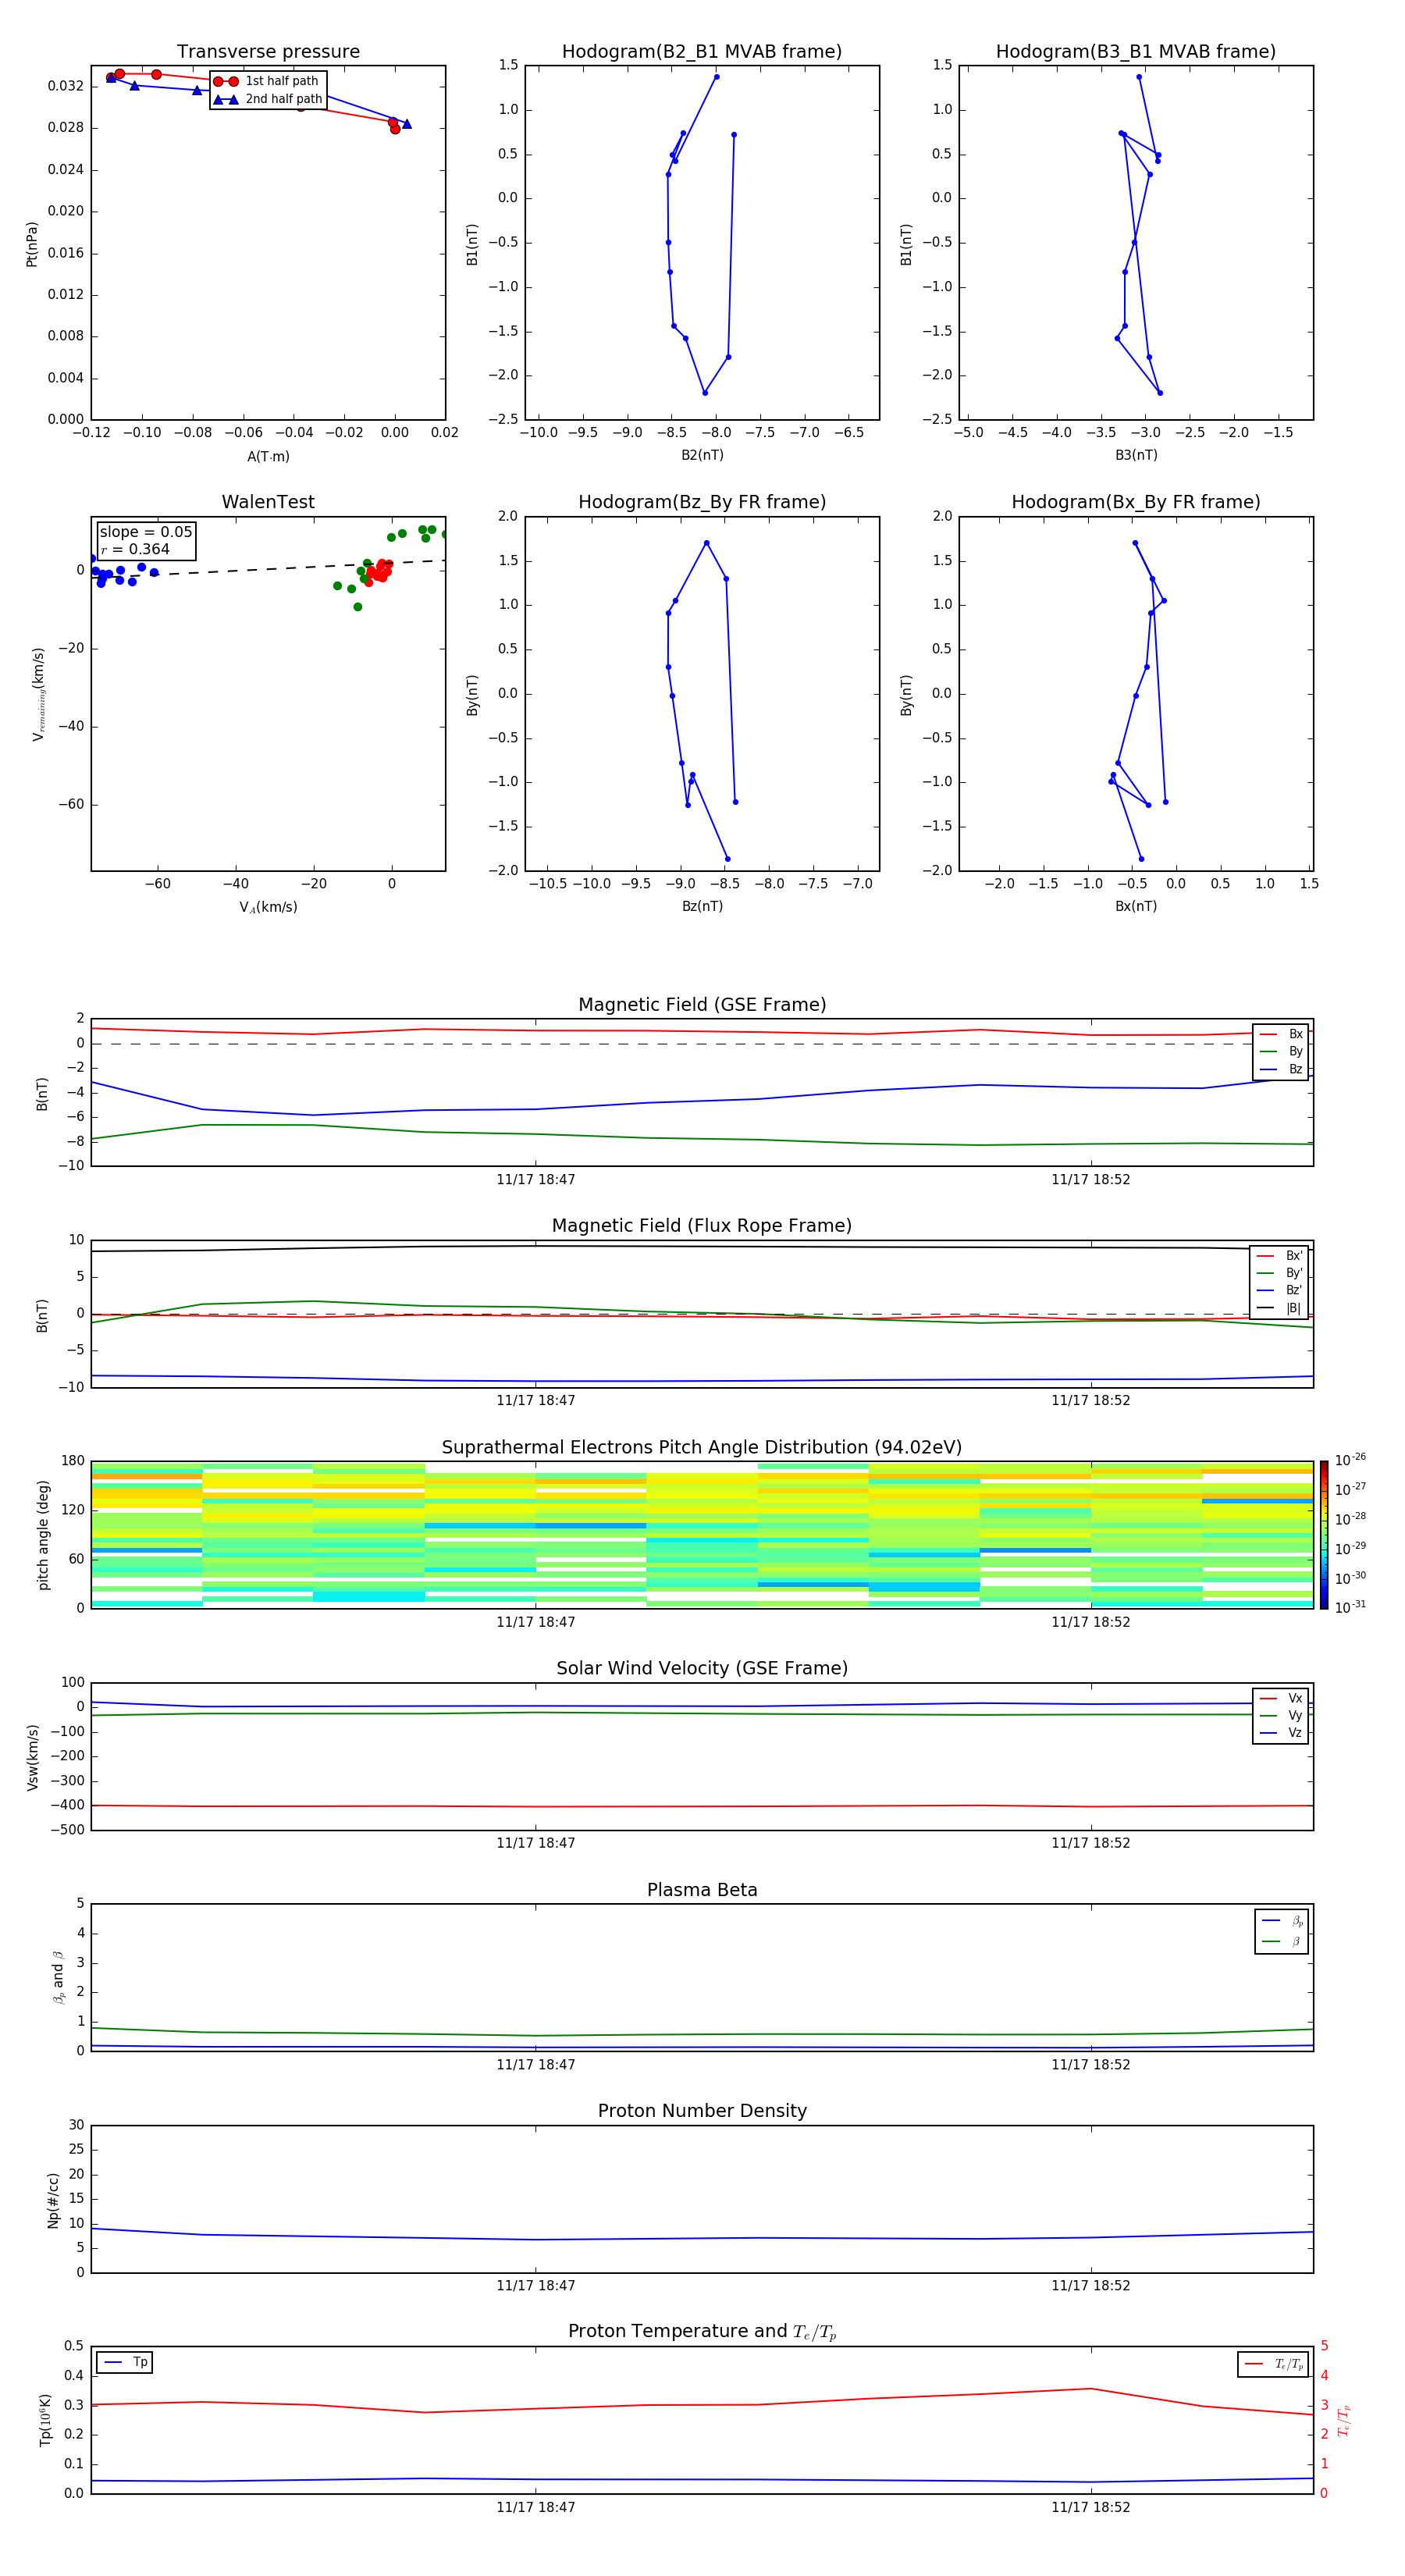Click the '2nd half path' legend entry
The width and height of the screenshot is (1405, 2576).
click(268, 99)
